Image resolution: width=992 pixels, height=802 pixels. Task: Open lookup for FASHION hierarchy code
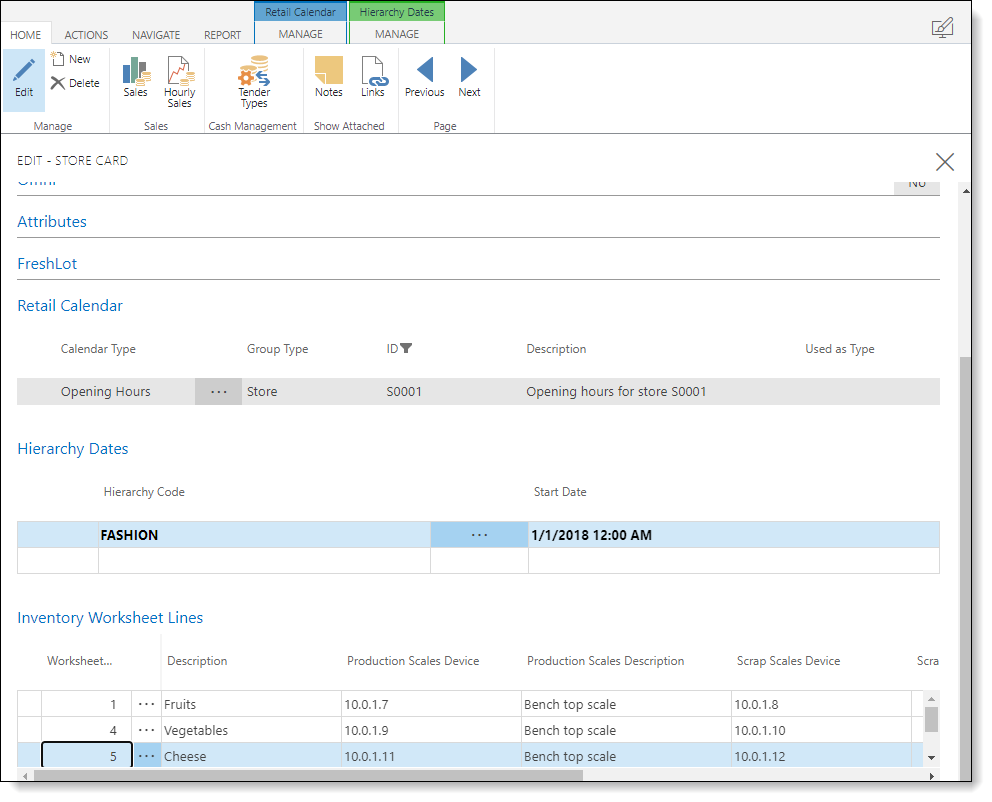[x=480, y=535]
